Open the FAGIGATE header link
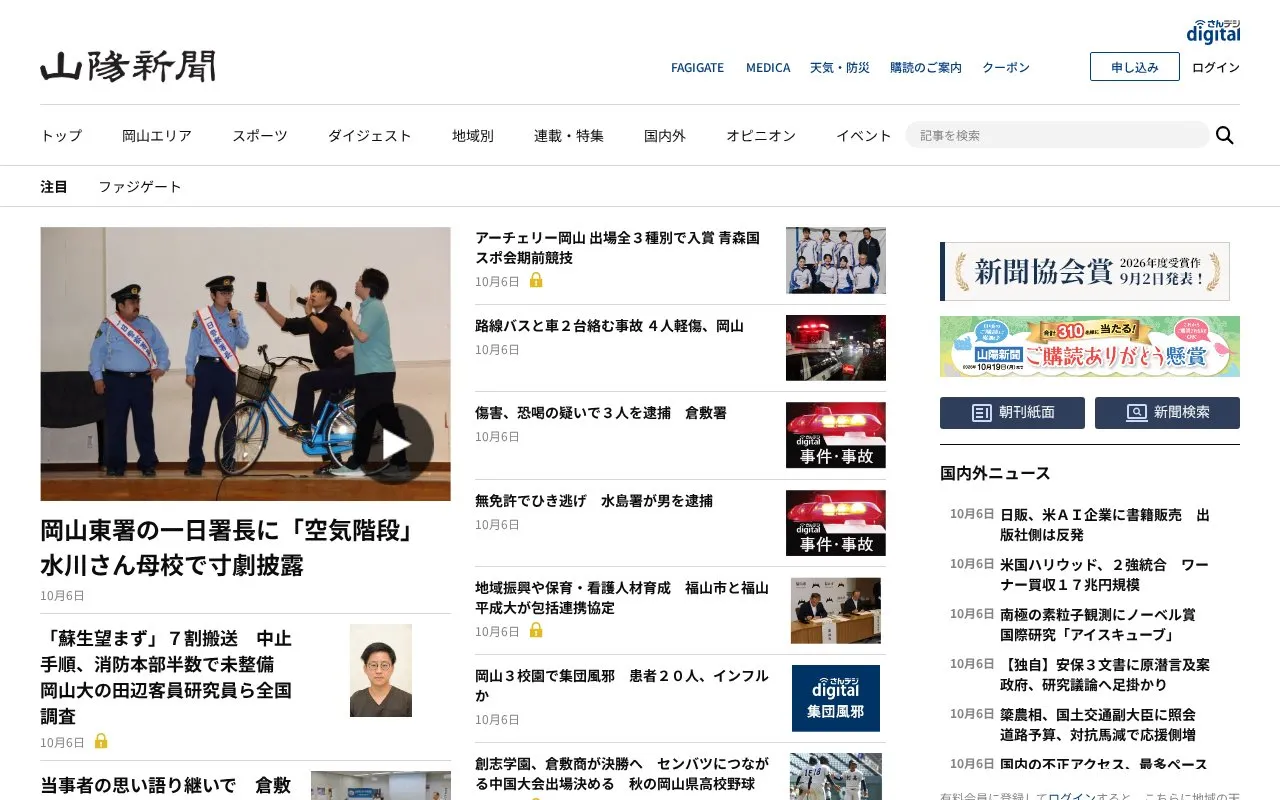Image resolution: width=1280 pixels, height=800 pixels. coord(697,68)
